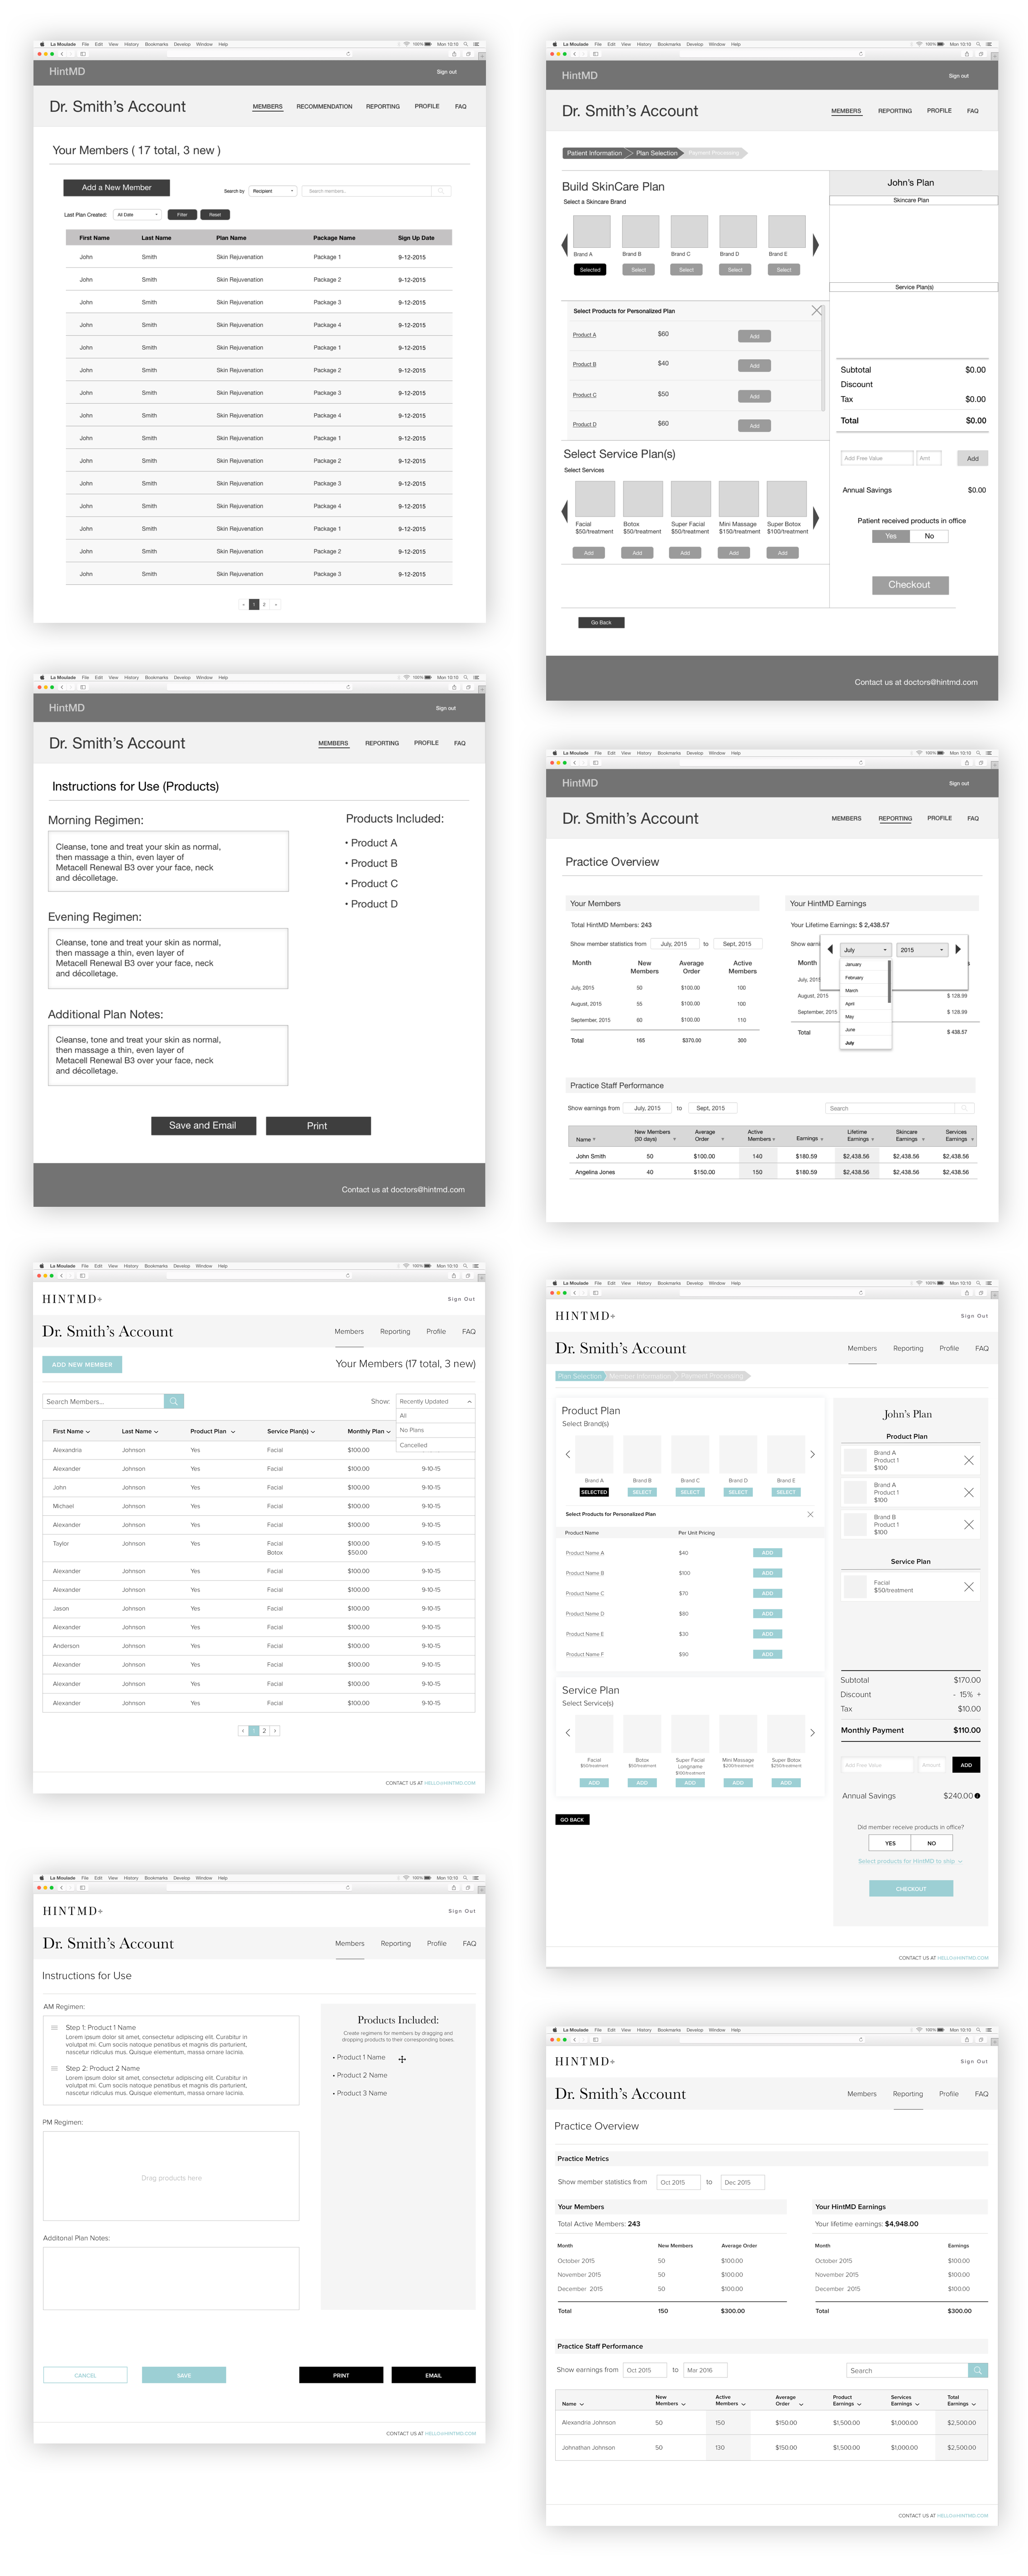Click the 'Drag products here' PM Regimen box
Screen dimensions: 1028x2576
pyautogui.click(x=171, y=2176)
